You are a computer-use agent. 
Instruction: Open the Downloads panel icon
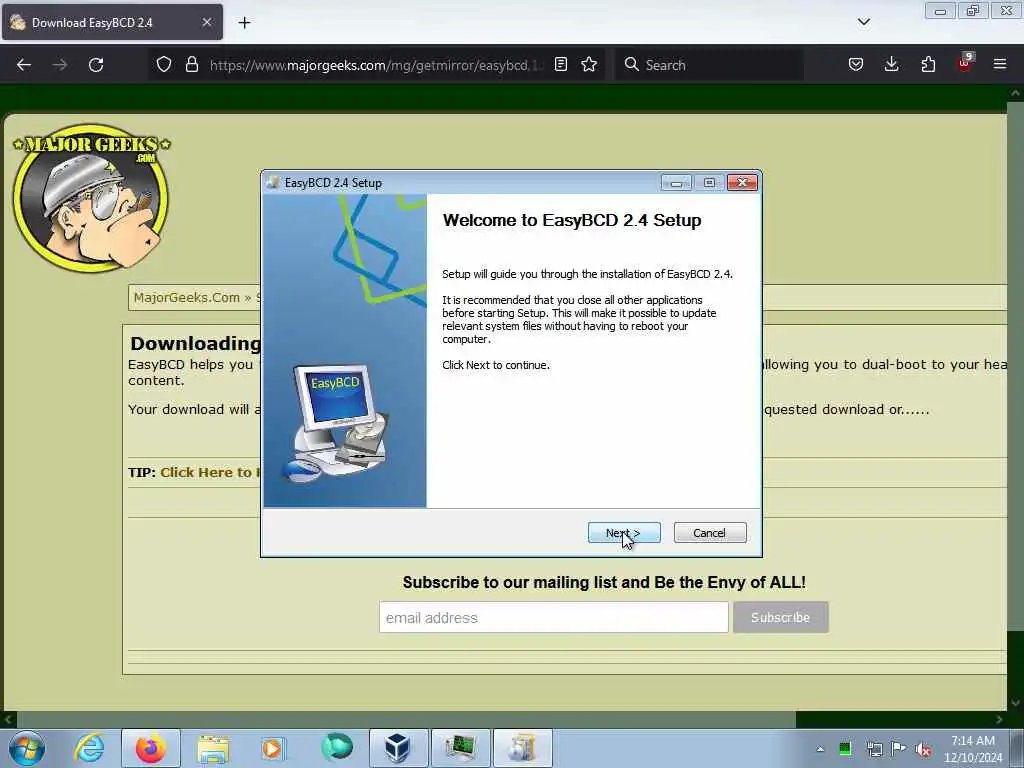(891, 65)
